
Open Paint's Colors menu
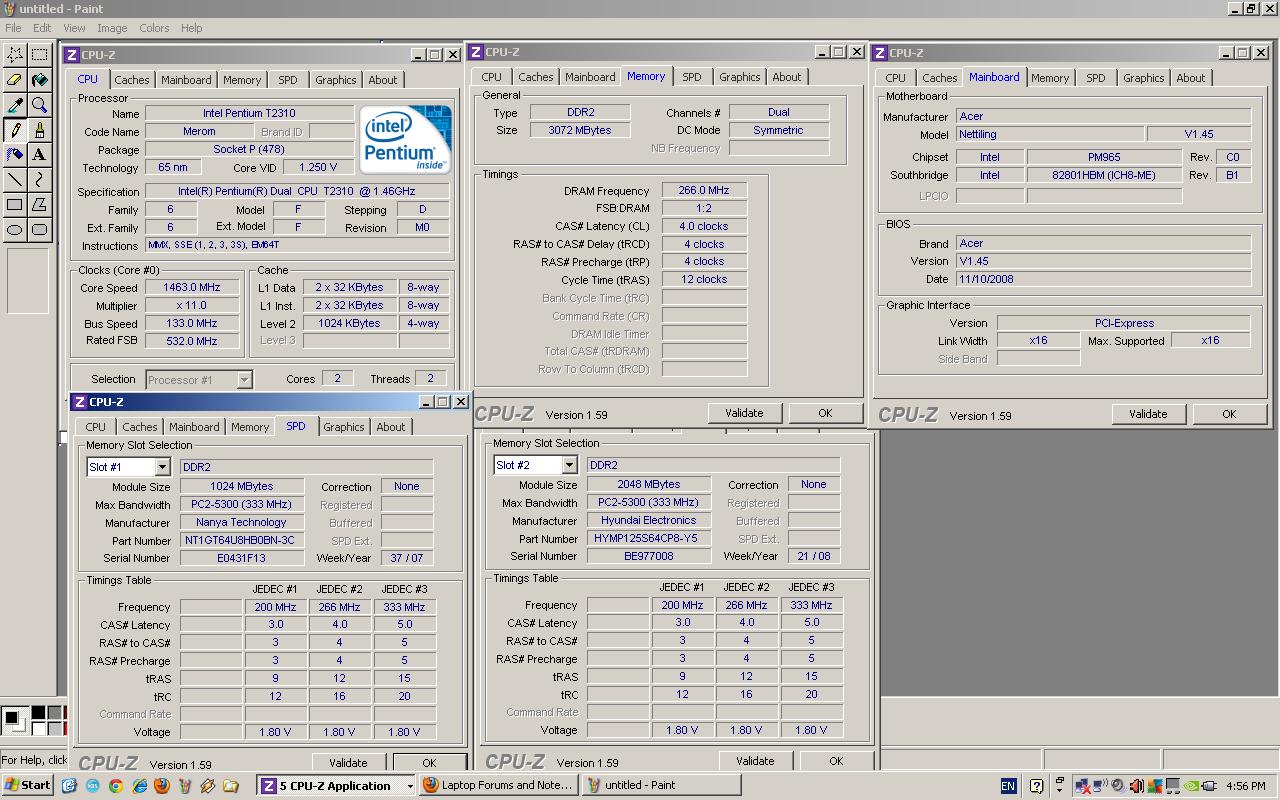154,28
